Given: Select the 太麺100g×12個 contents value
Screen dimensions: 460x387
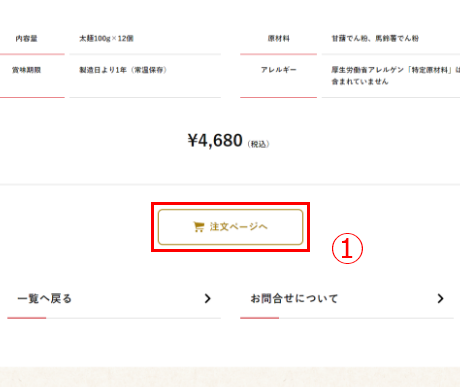Looking at the screenshot, I should click(x=106, y=39).
